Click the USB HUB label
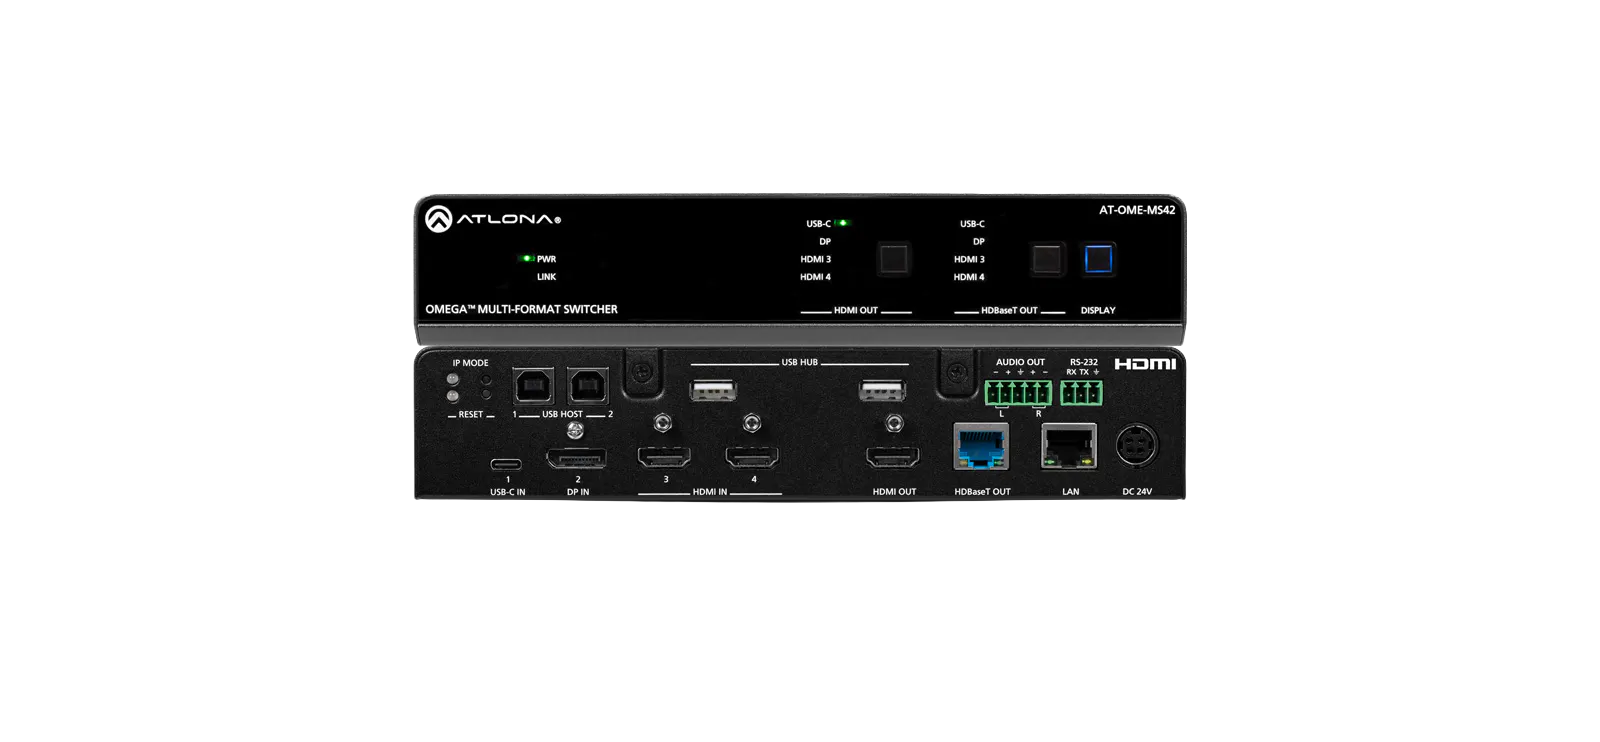1600x742 pixels. tap(799, 362)
